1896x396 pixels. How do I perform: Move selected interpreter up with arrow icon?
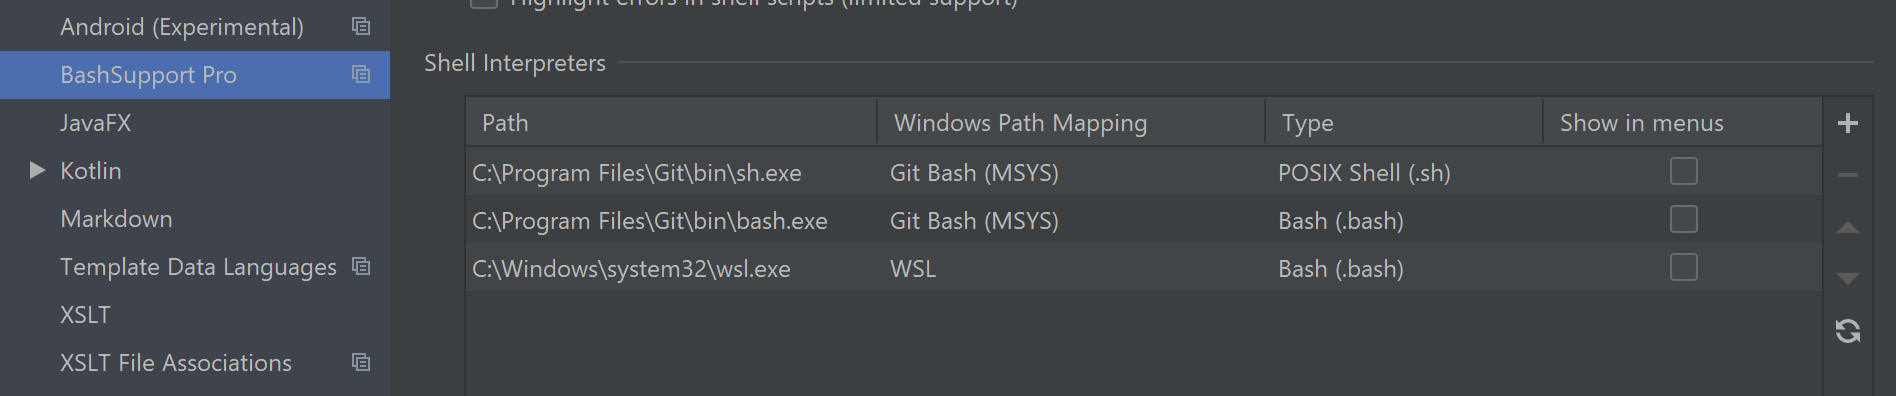click(x=1848, y=228)
